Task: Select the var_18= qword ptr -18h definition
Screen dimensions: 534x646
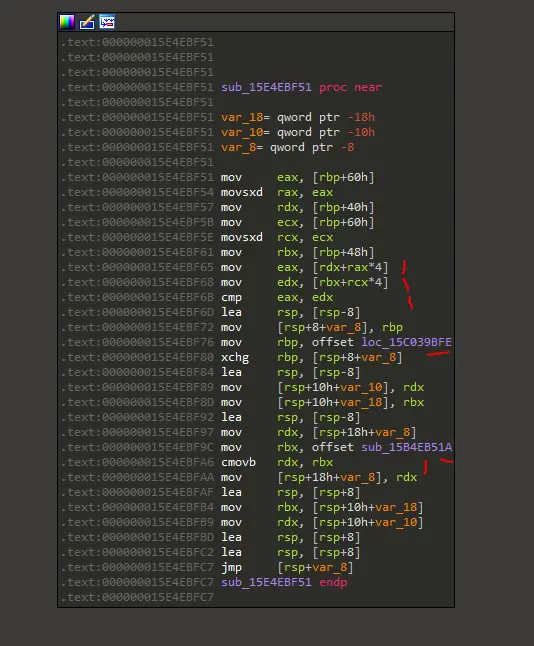Action: click(x=298, y=117)
